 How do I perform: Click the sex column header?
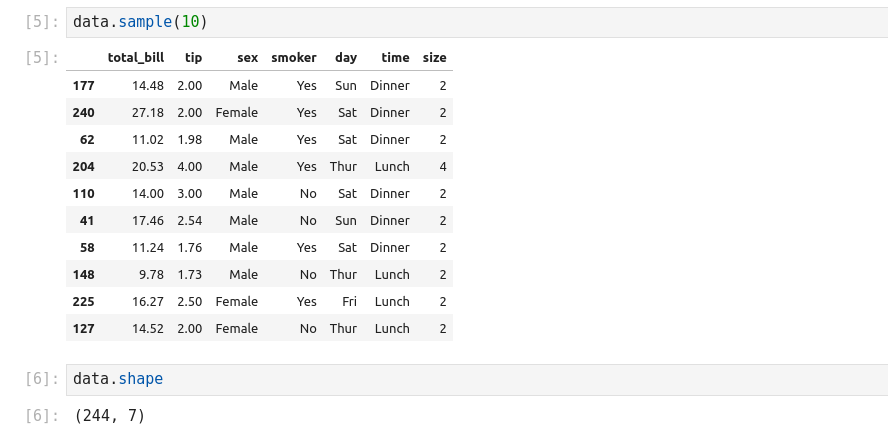coord(247,58)
